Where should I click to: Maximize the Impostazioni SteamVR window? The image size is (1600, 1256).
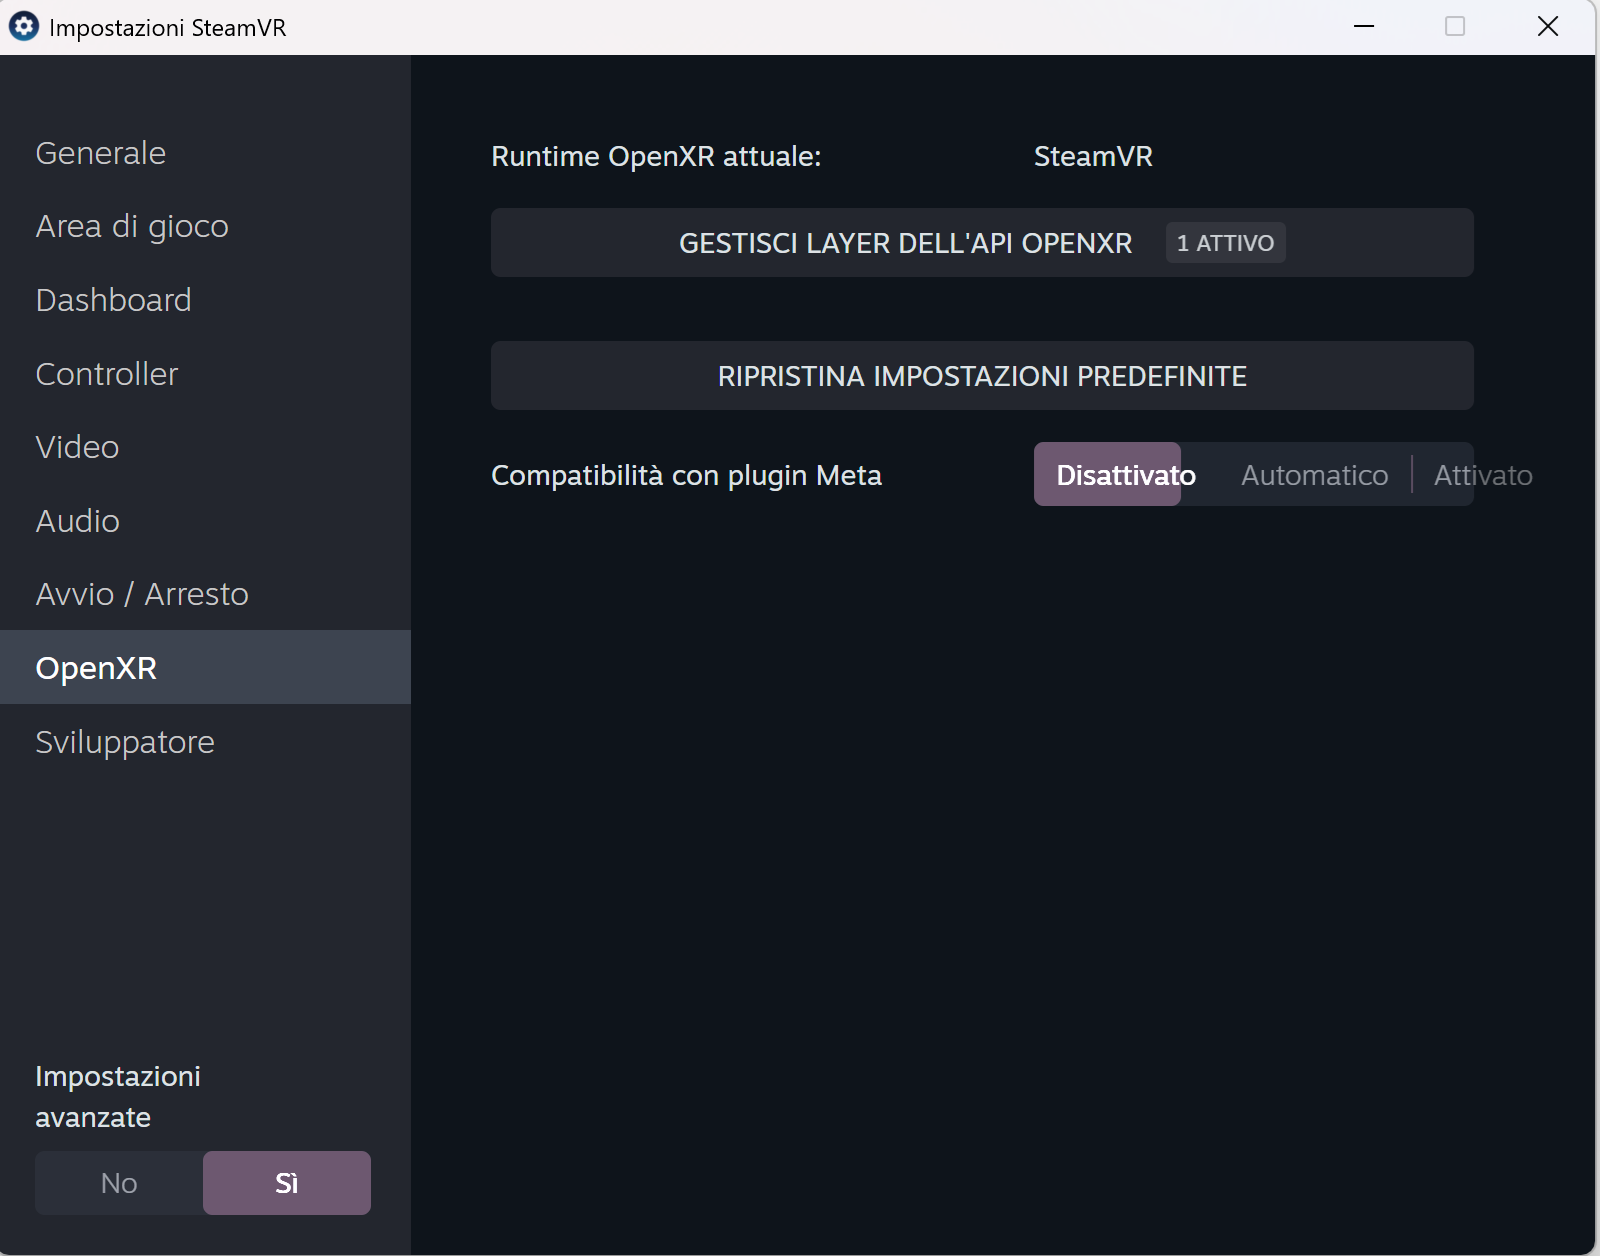tap(1455, 27)
